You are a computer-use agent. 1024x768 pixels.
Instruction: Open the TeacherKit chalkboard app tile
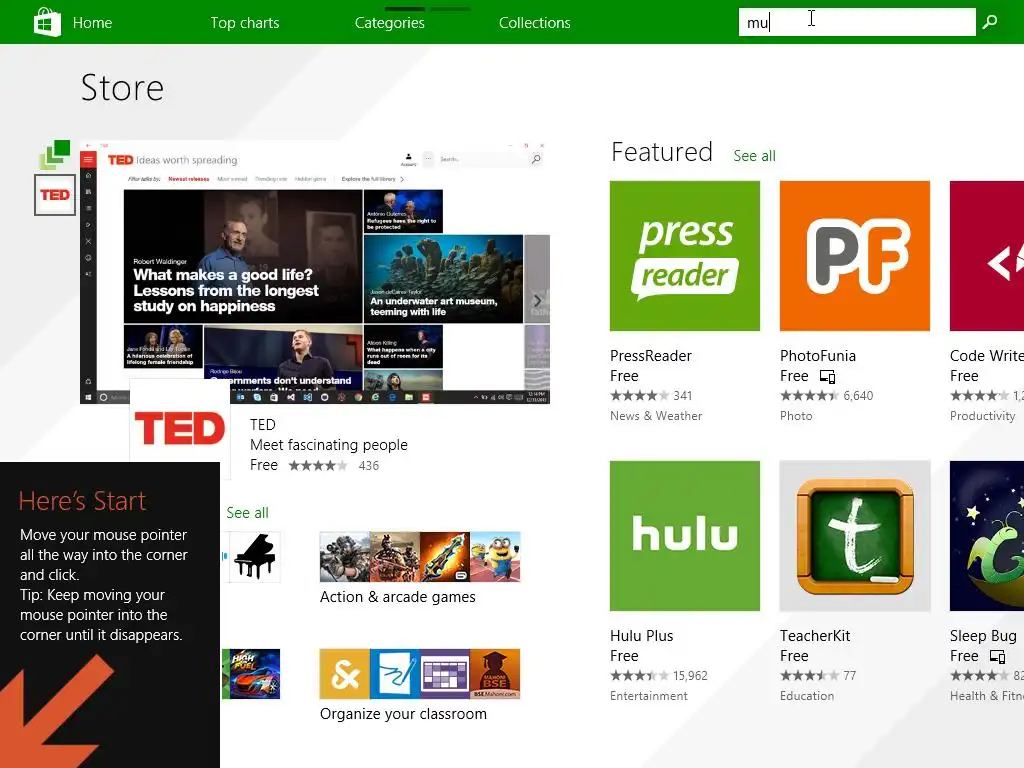point(855,536)
